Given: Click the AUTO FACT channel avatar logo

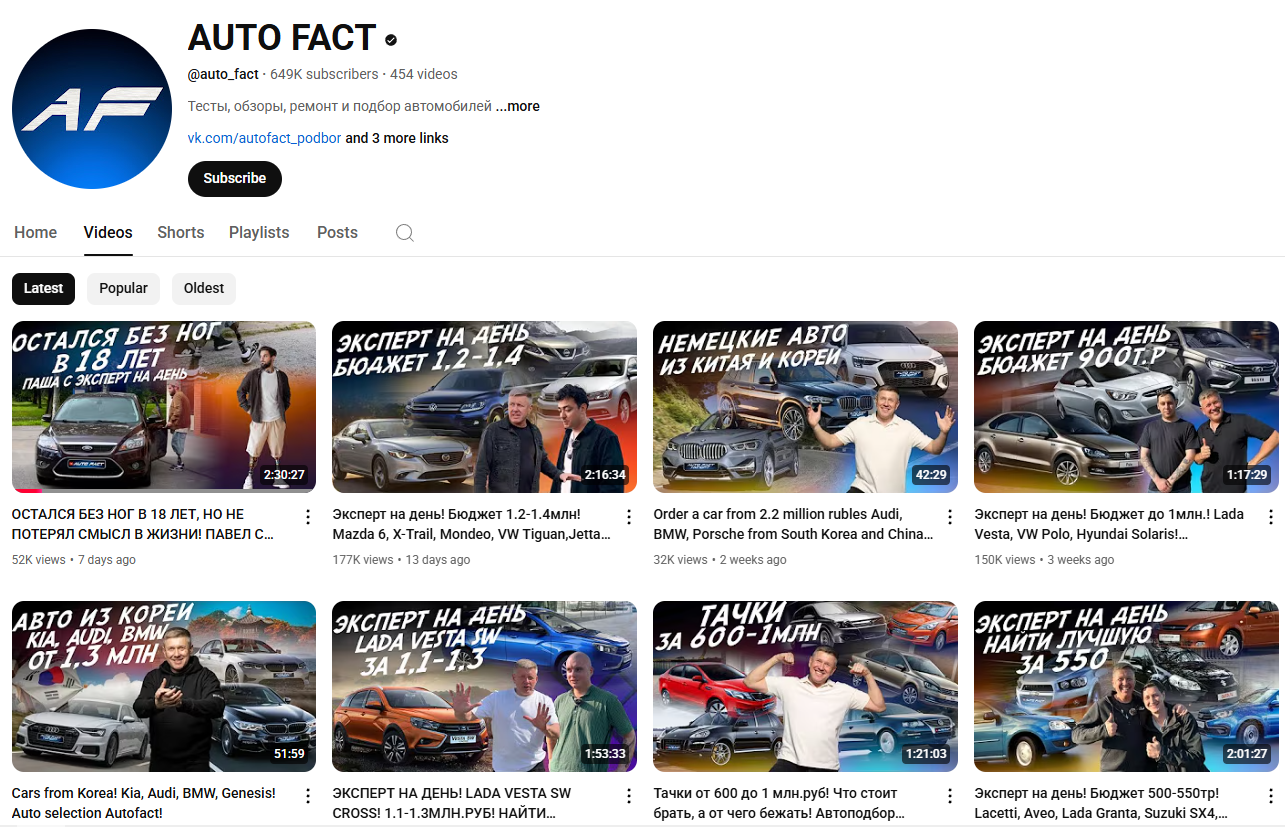Looking at the screenshot, I should pos(91,108).
